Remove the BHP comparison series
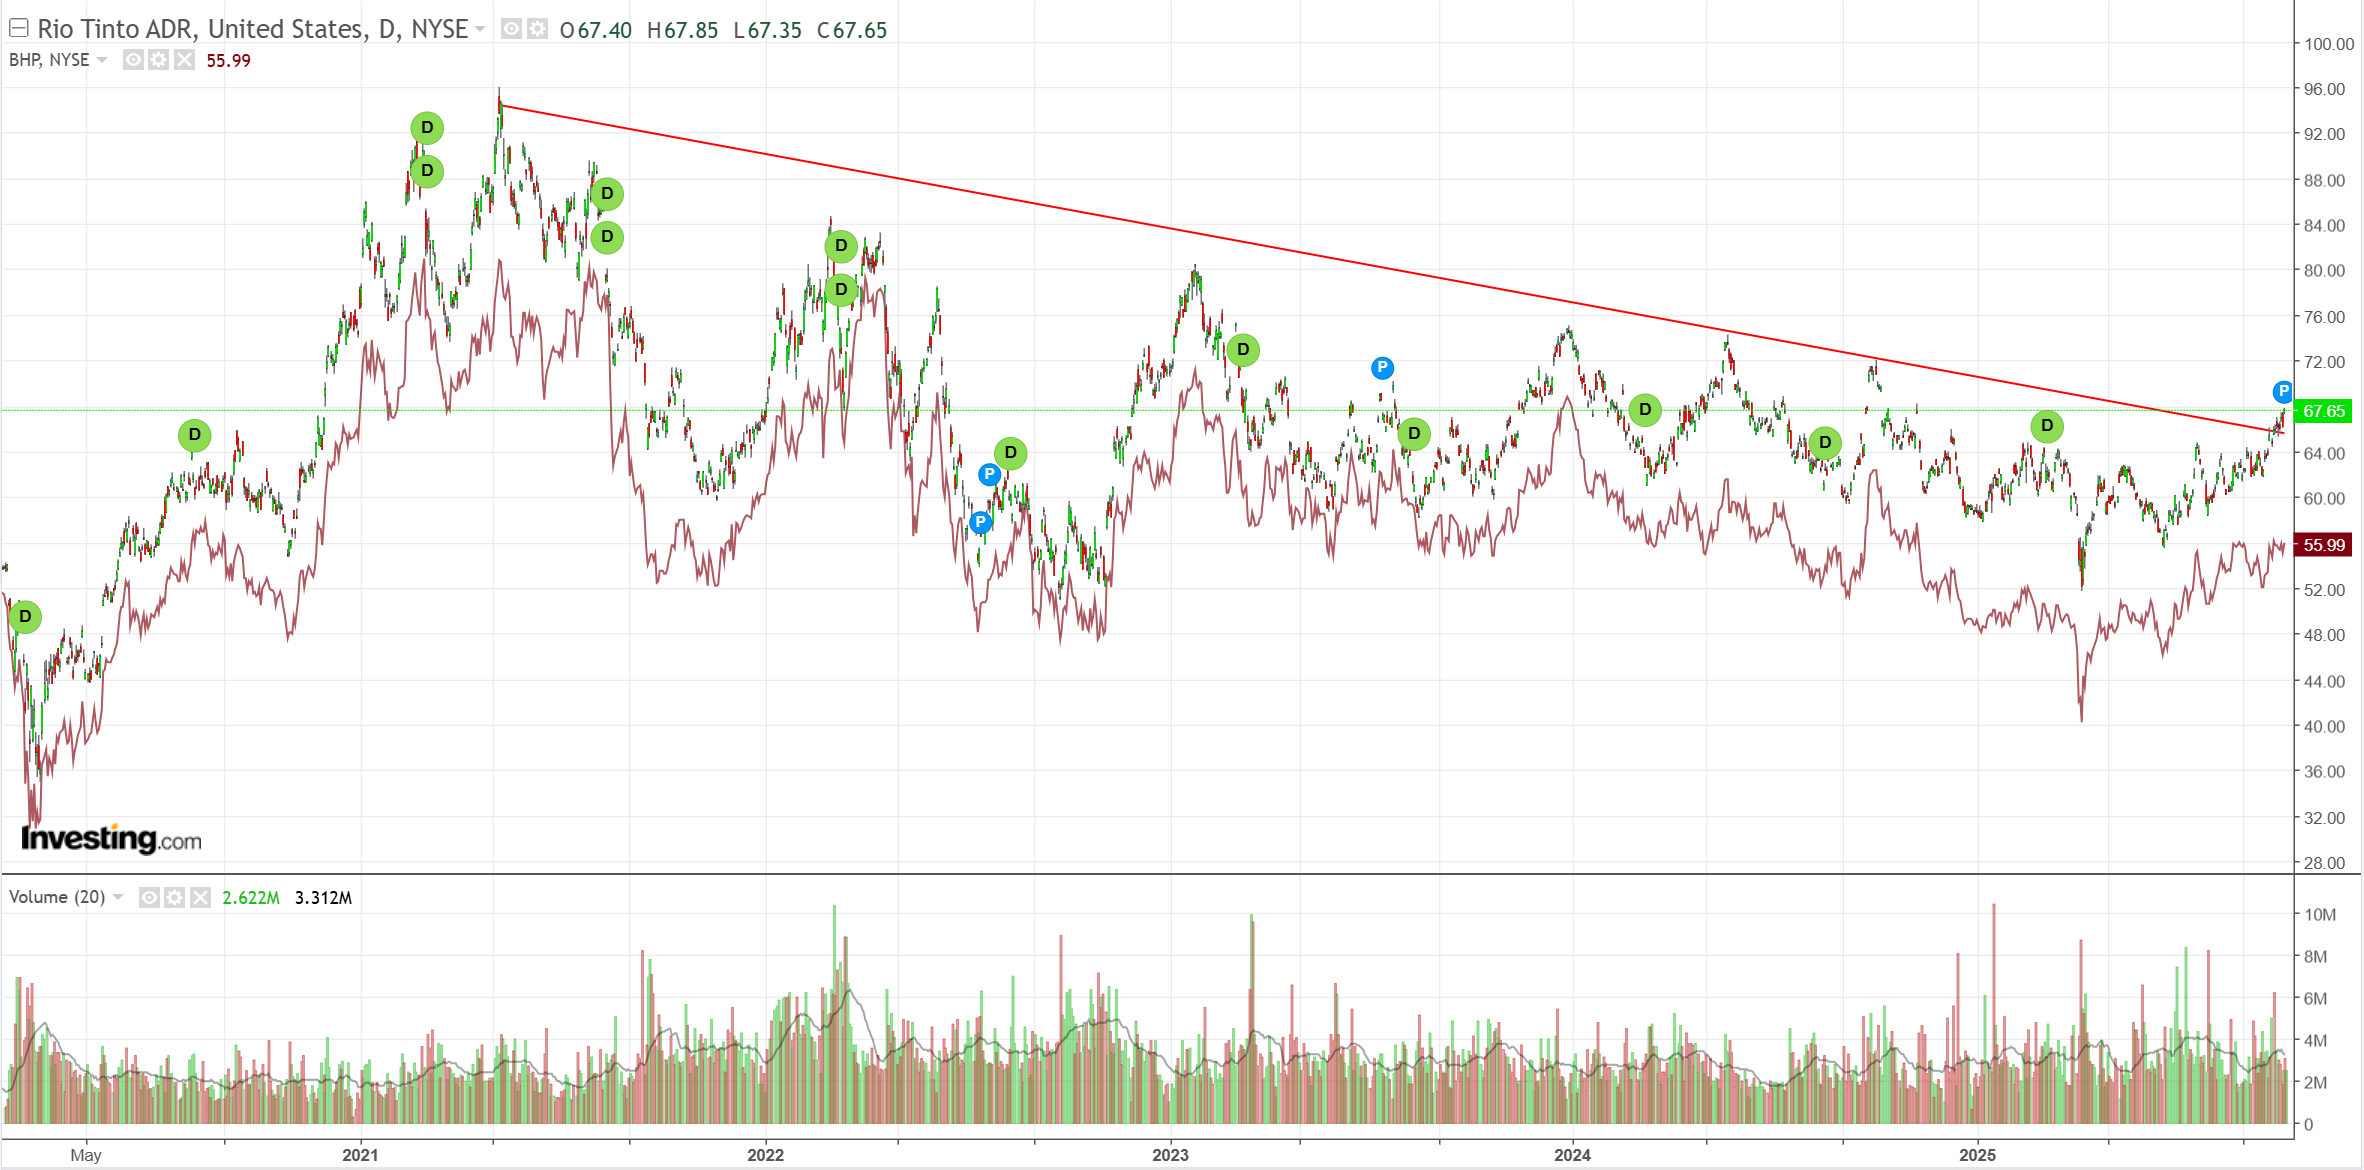2364x1170 pixels. [x=184, y=60]
